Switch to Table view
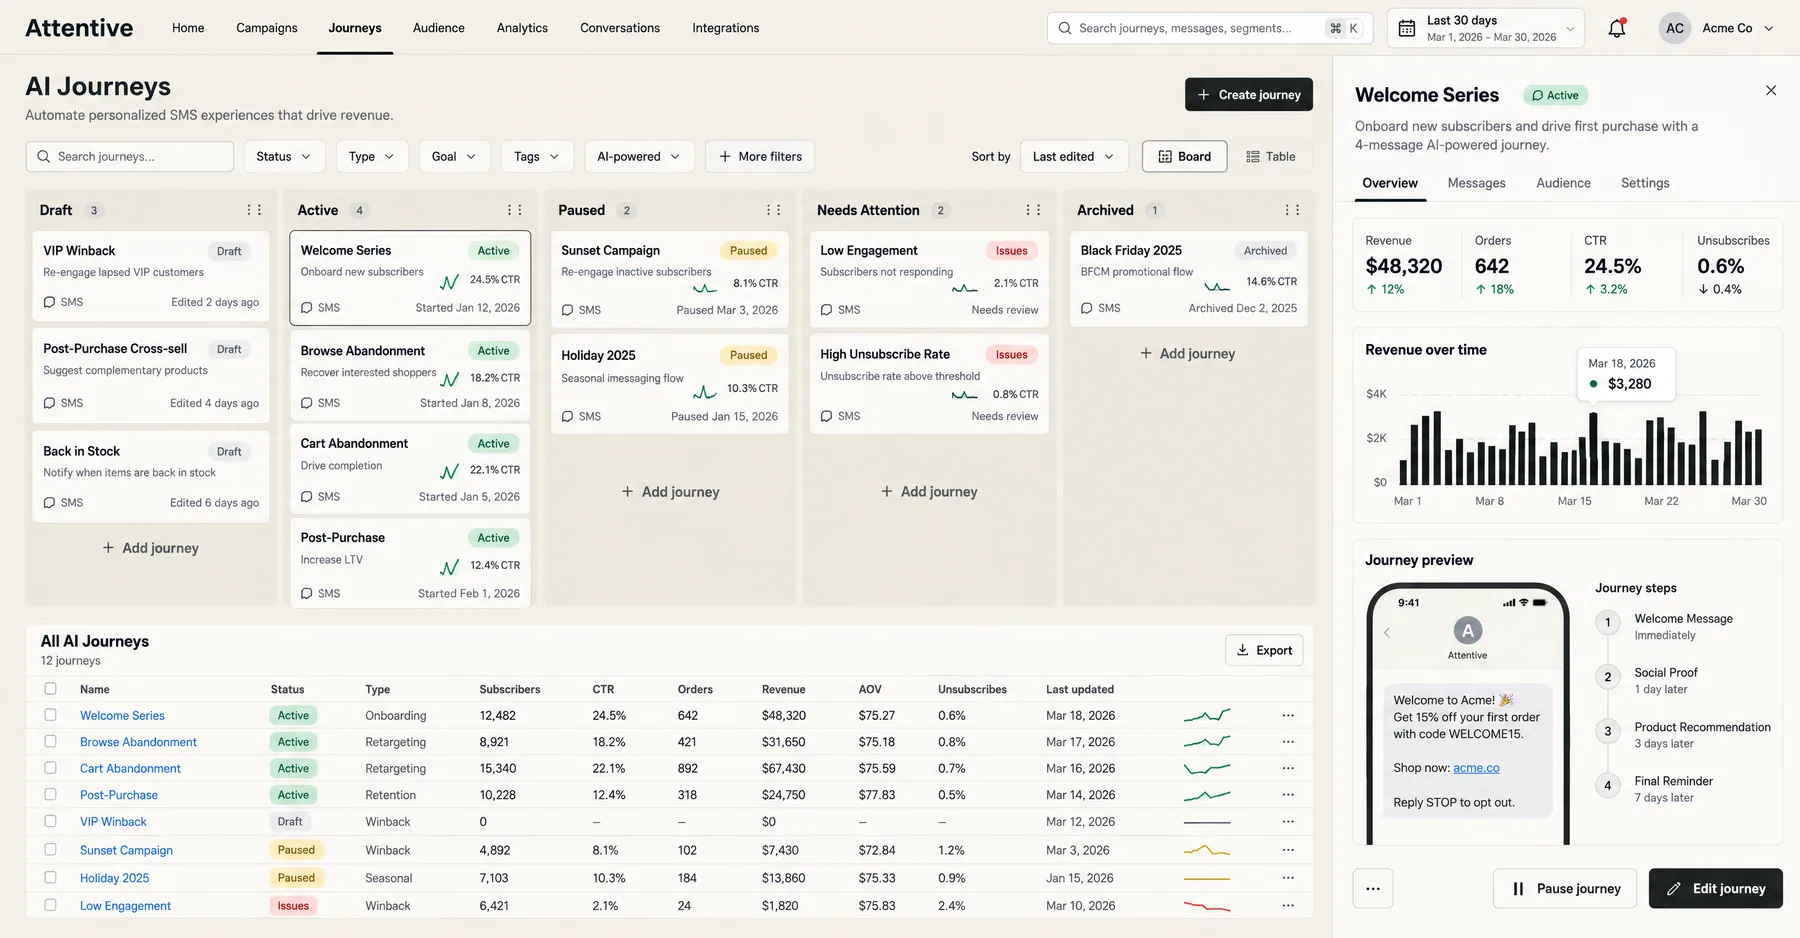The width and height of the screenshot is (1800, 938). click(1271, 156)
